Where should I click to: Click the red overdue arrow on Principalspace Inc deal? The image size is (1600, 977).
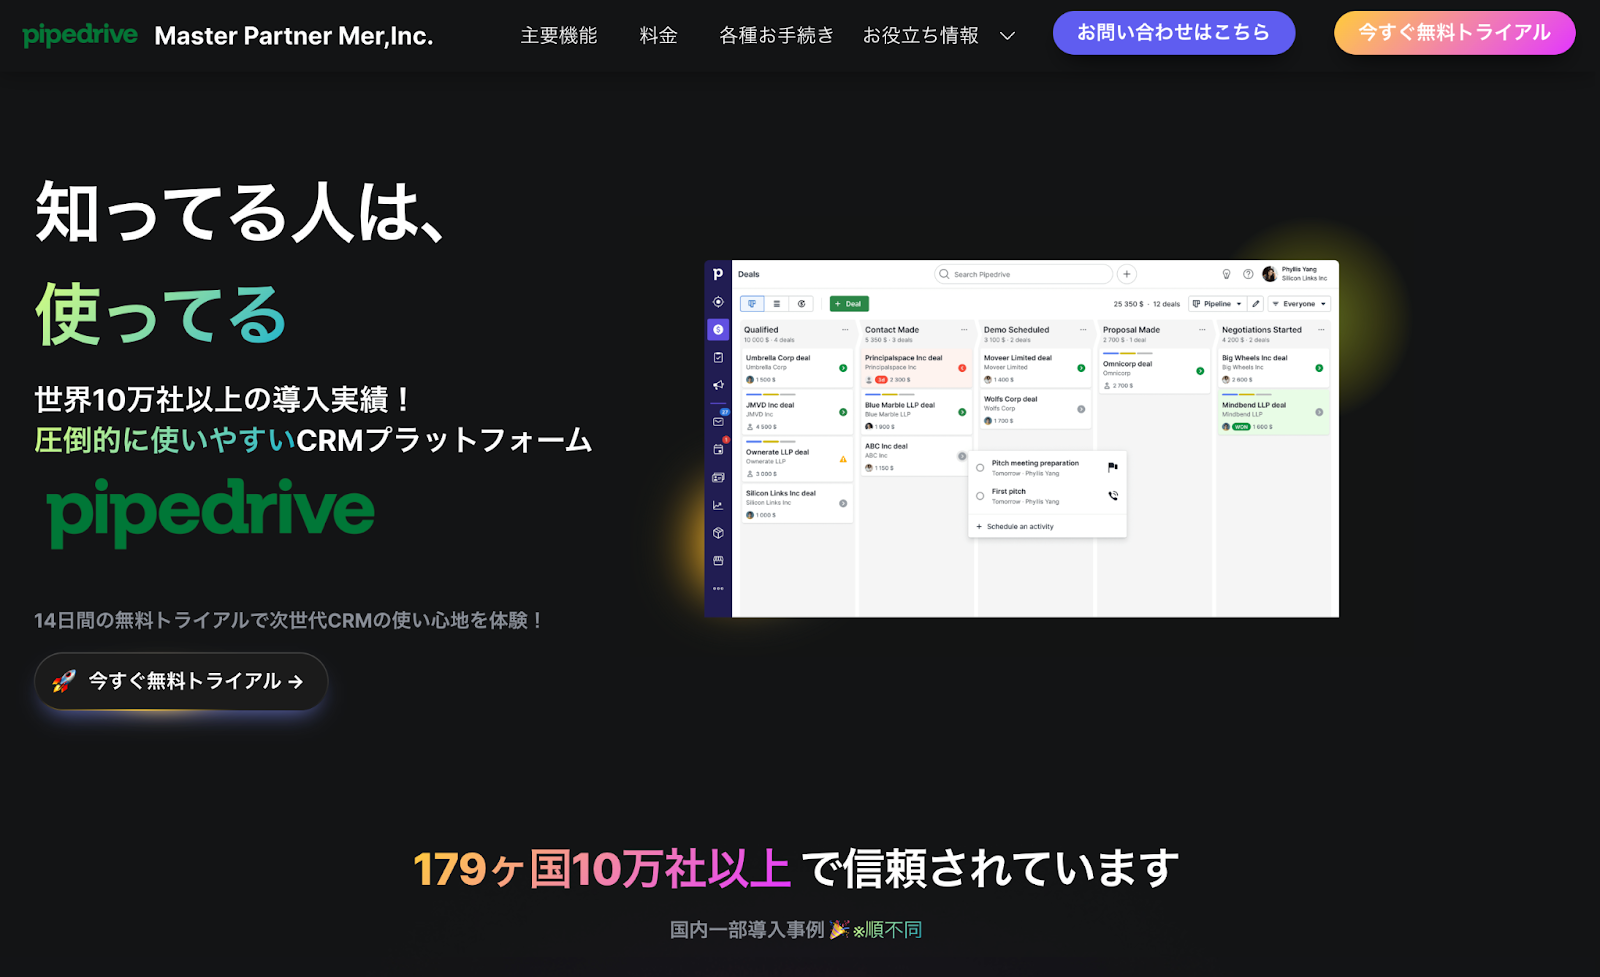tap(962, 368)
